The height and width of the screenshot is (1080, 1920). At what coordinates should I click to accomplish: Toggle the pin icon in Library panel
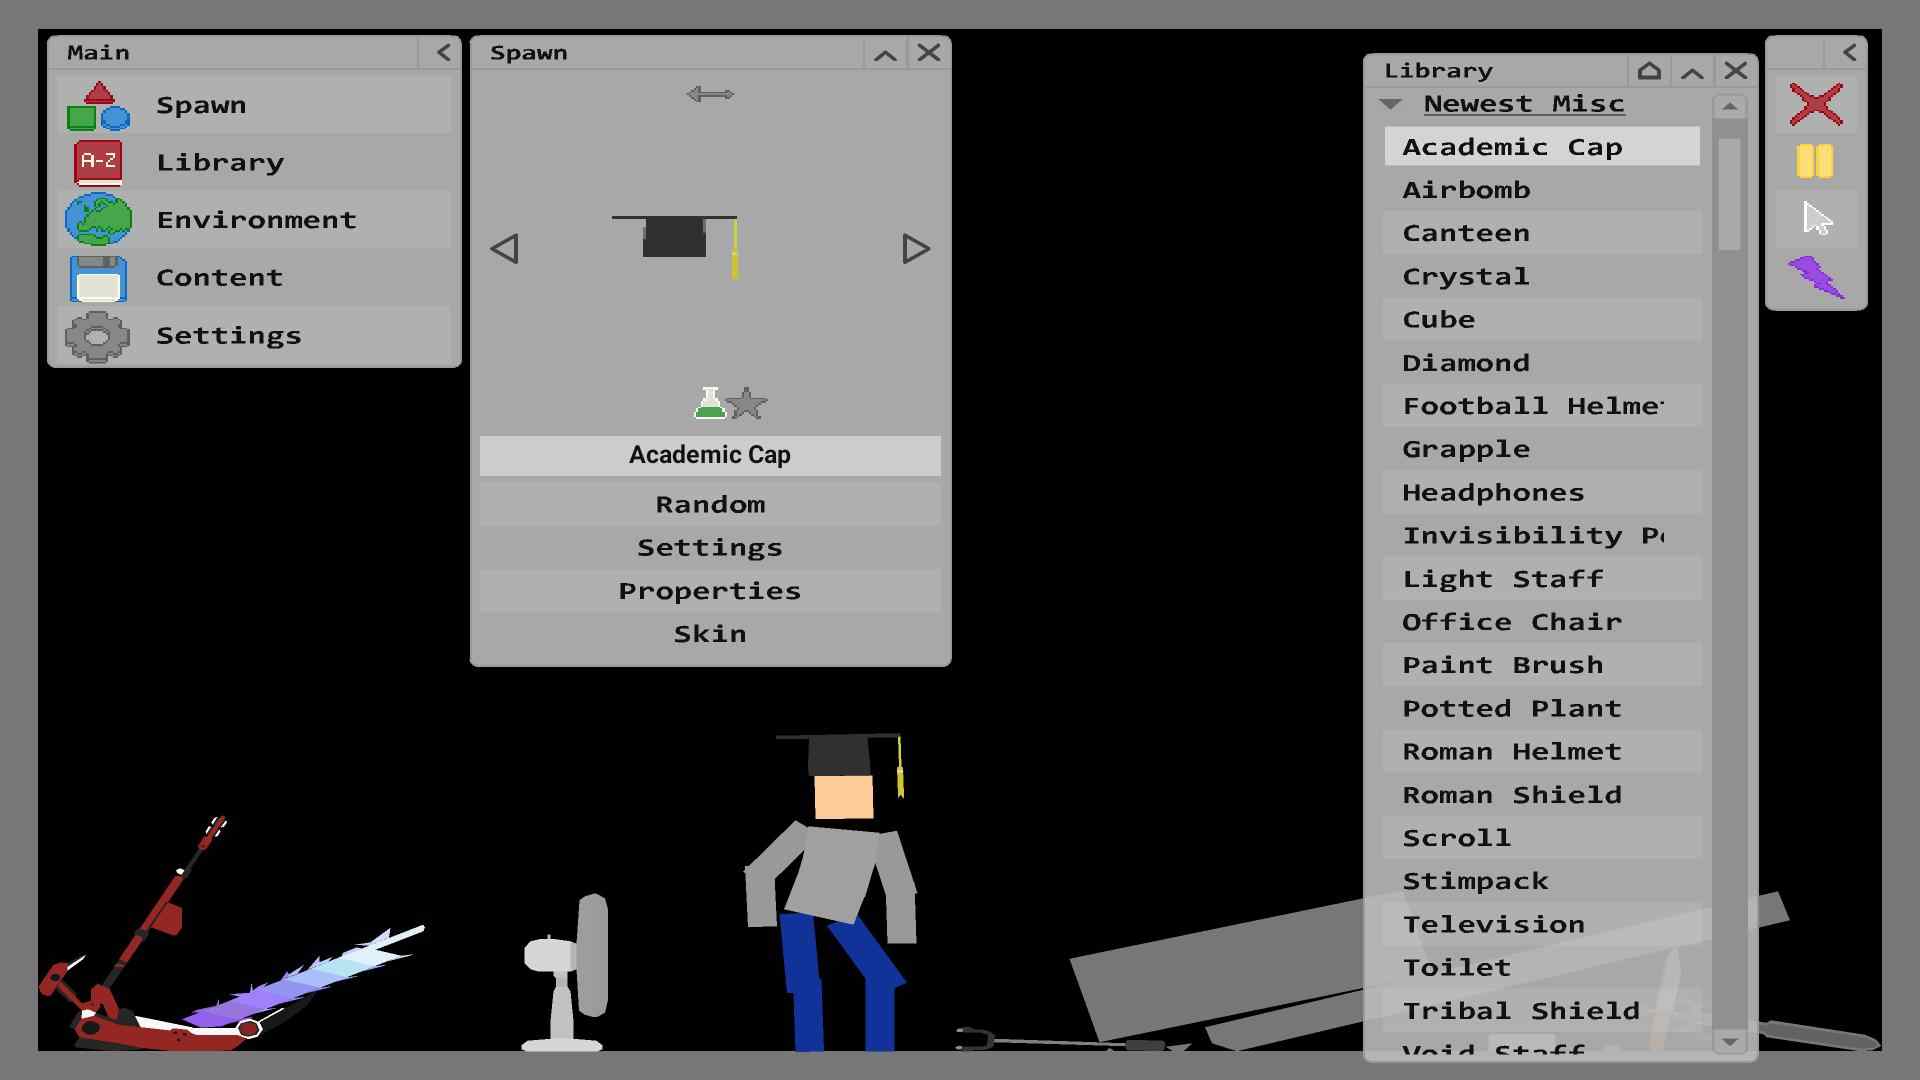pos(1650,69)
